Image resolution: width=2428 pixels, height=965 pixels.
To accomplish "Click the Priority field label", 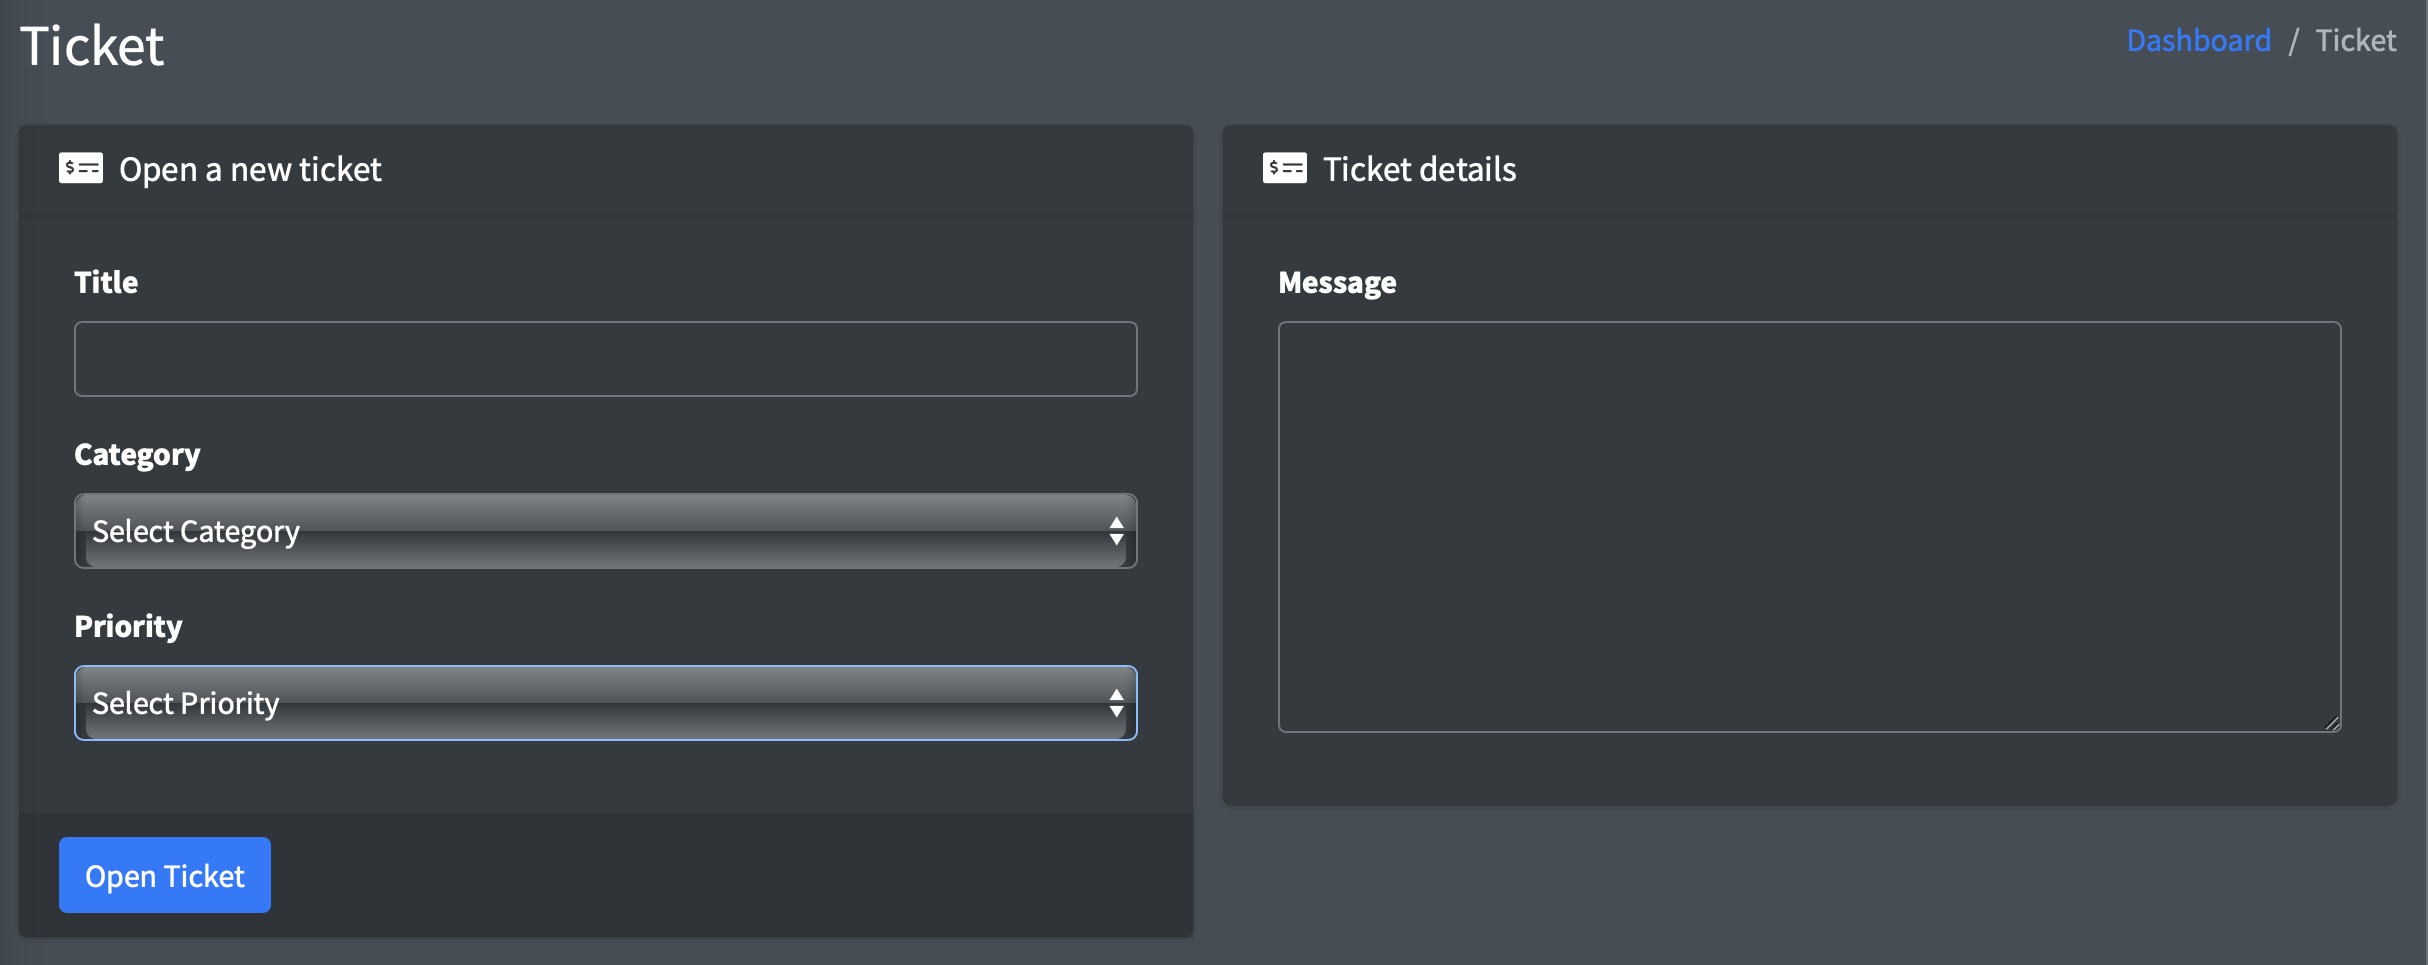I will 128,627.
